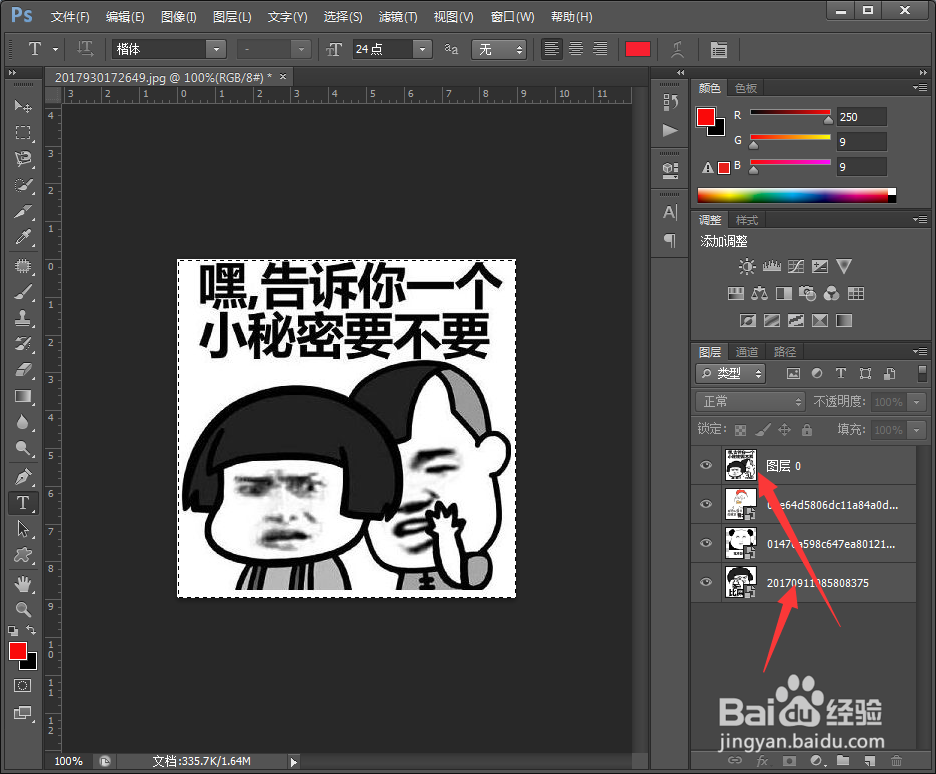Click the text color swatch in options bar
The width and height of the screenshot is (936, 774).
(638, 49)
